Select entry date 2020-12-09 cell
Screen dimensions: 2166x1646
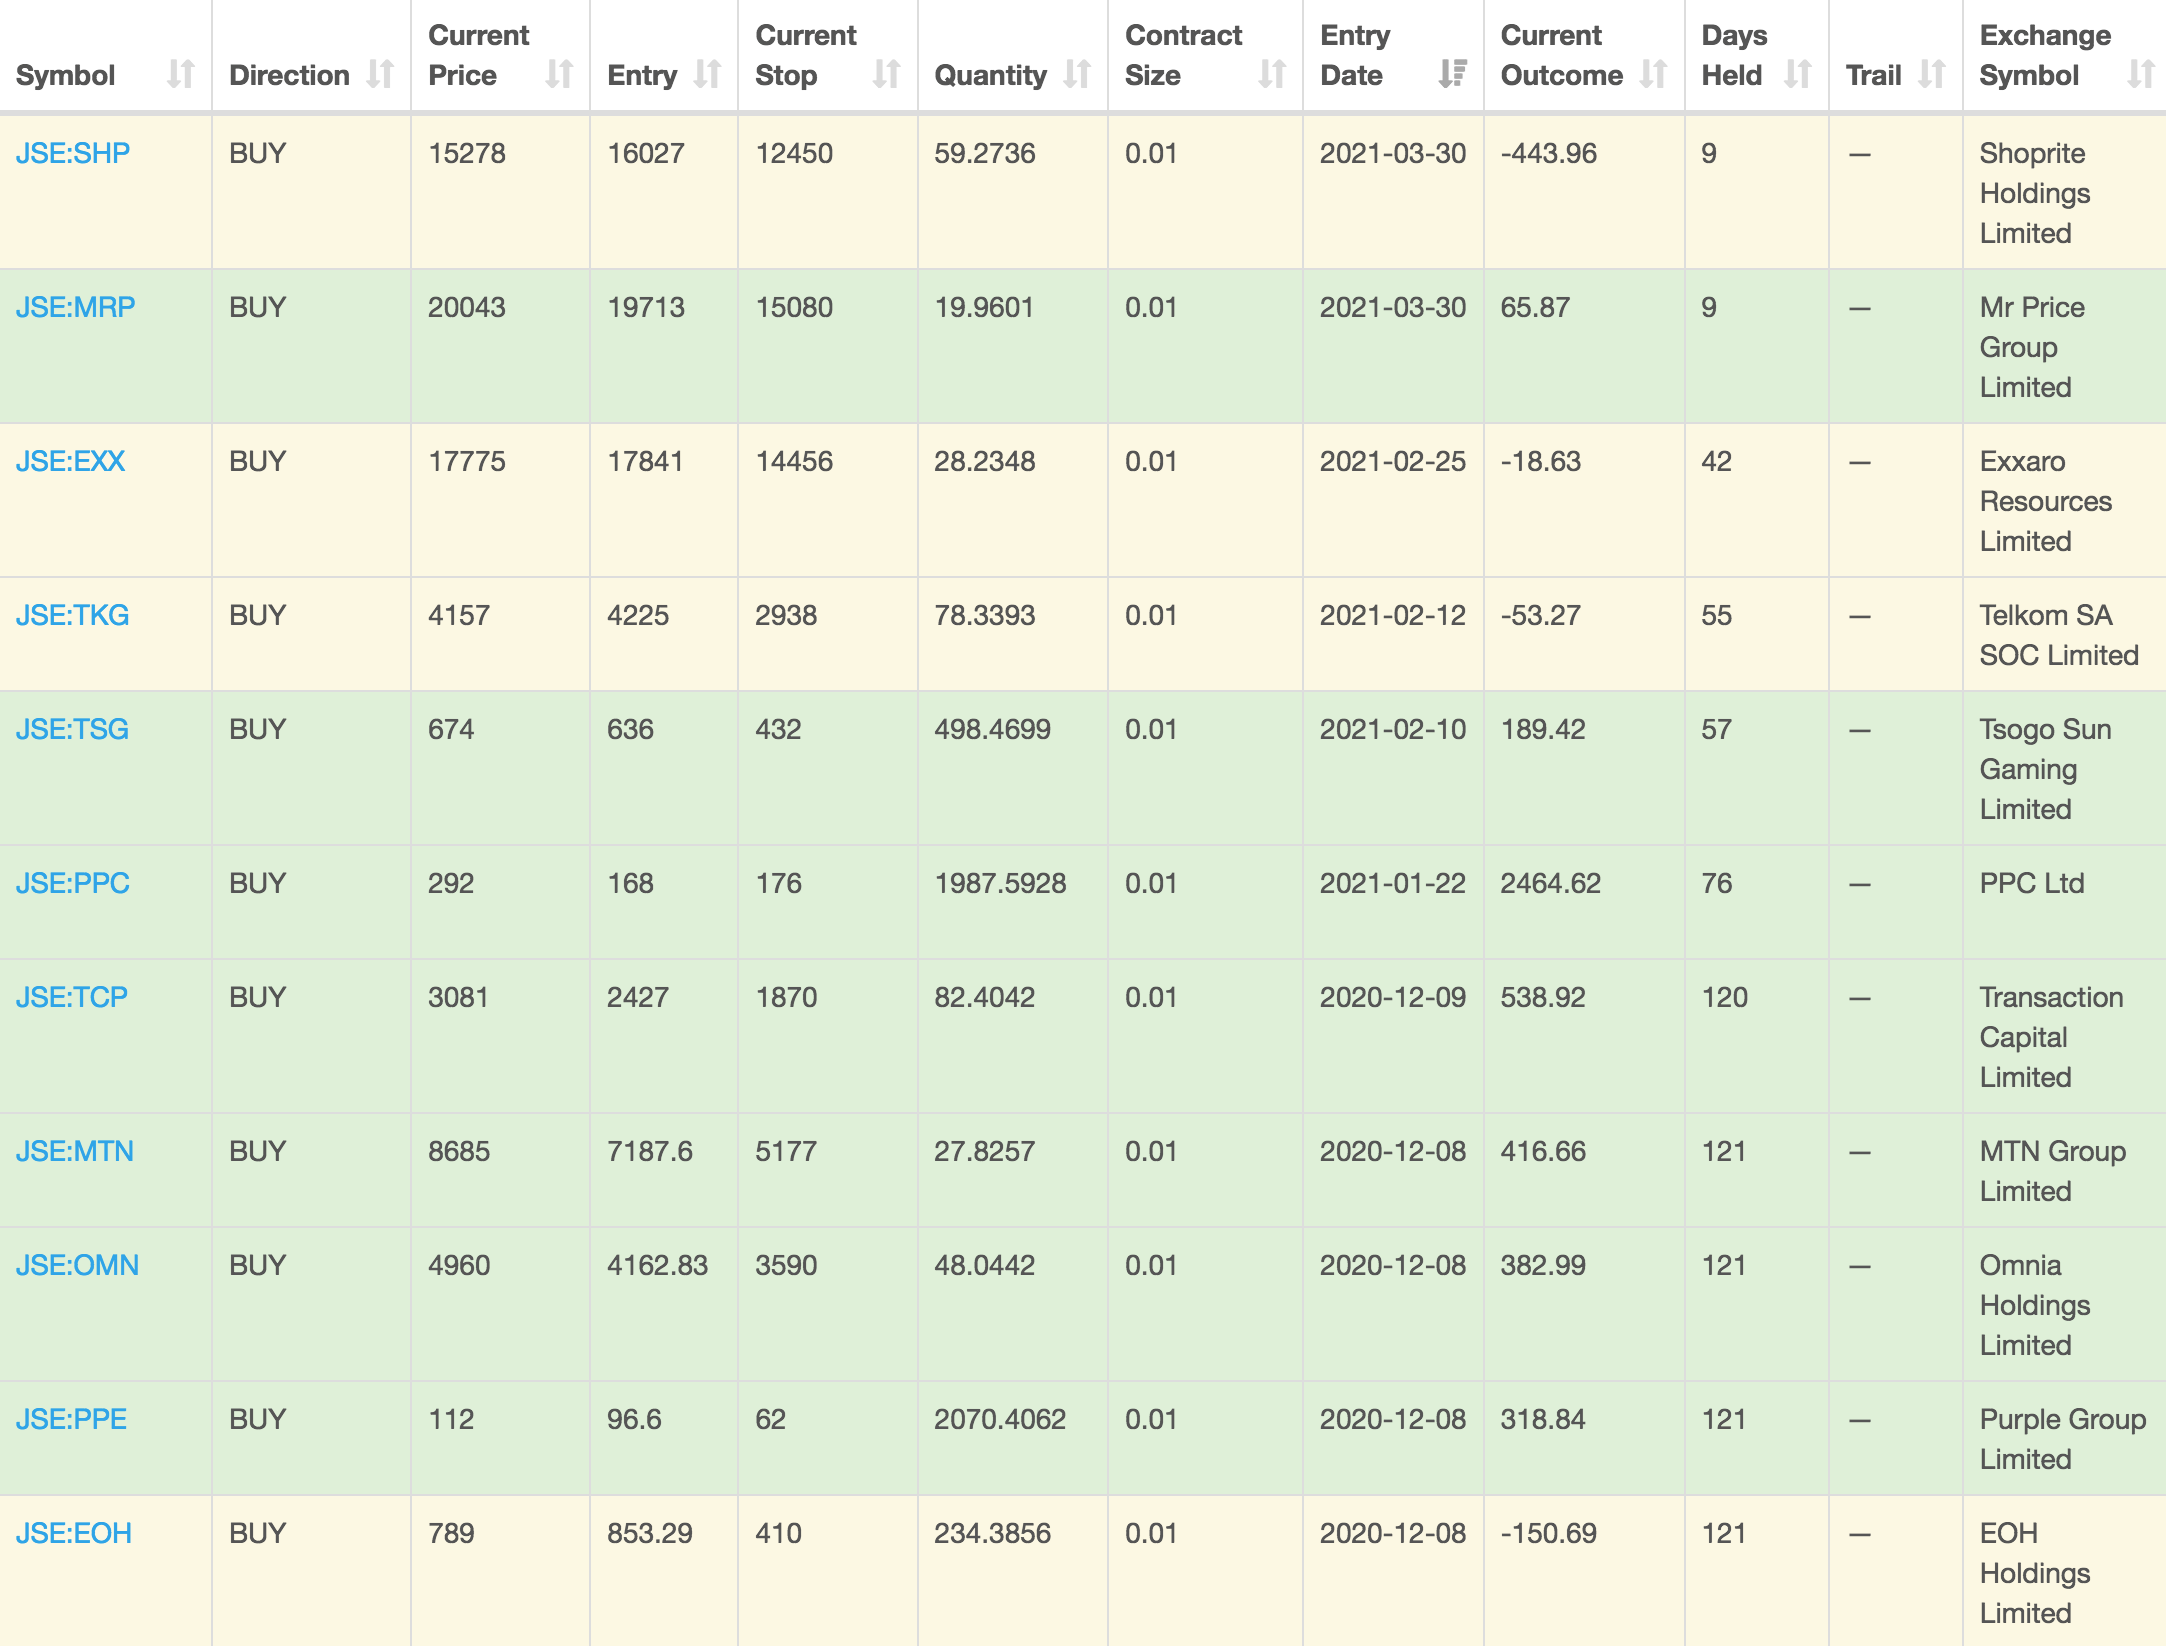coord(1393,1036)
